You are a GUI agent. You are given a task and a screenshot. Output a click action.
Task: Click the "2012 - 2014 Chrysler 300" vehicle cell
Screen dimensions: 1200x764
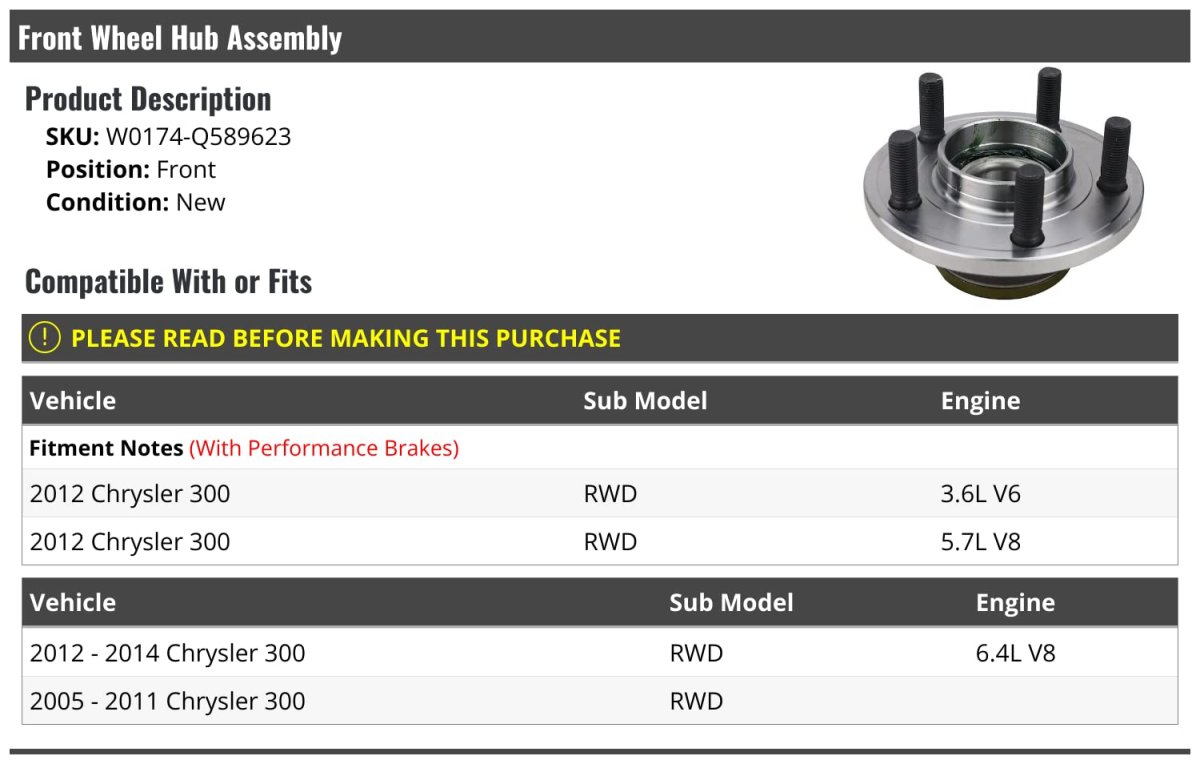tap(167, 653)
